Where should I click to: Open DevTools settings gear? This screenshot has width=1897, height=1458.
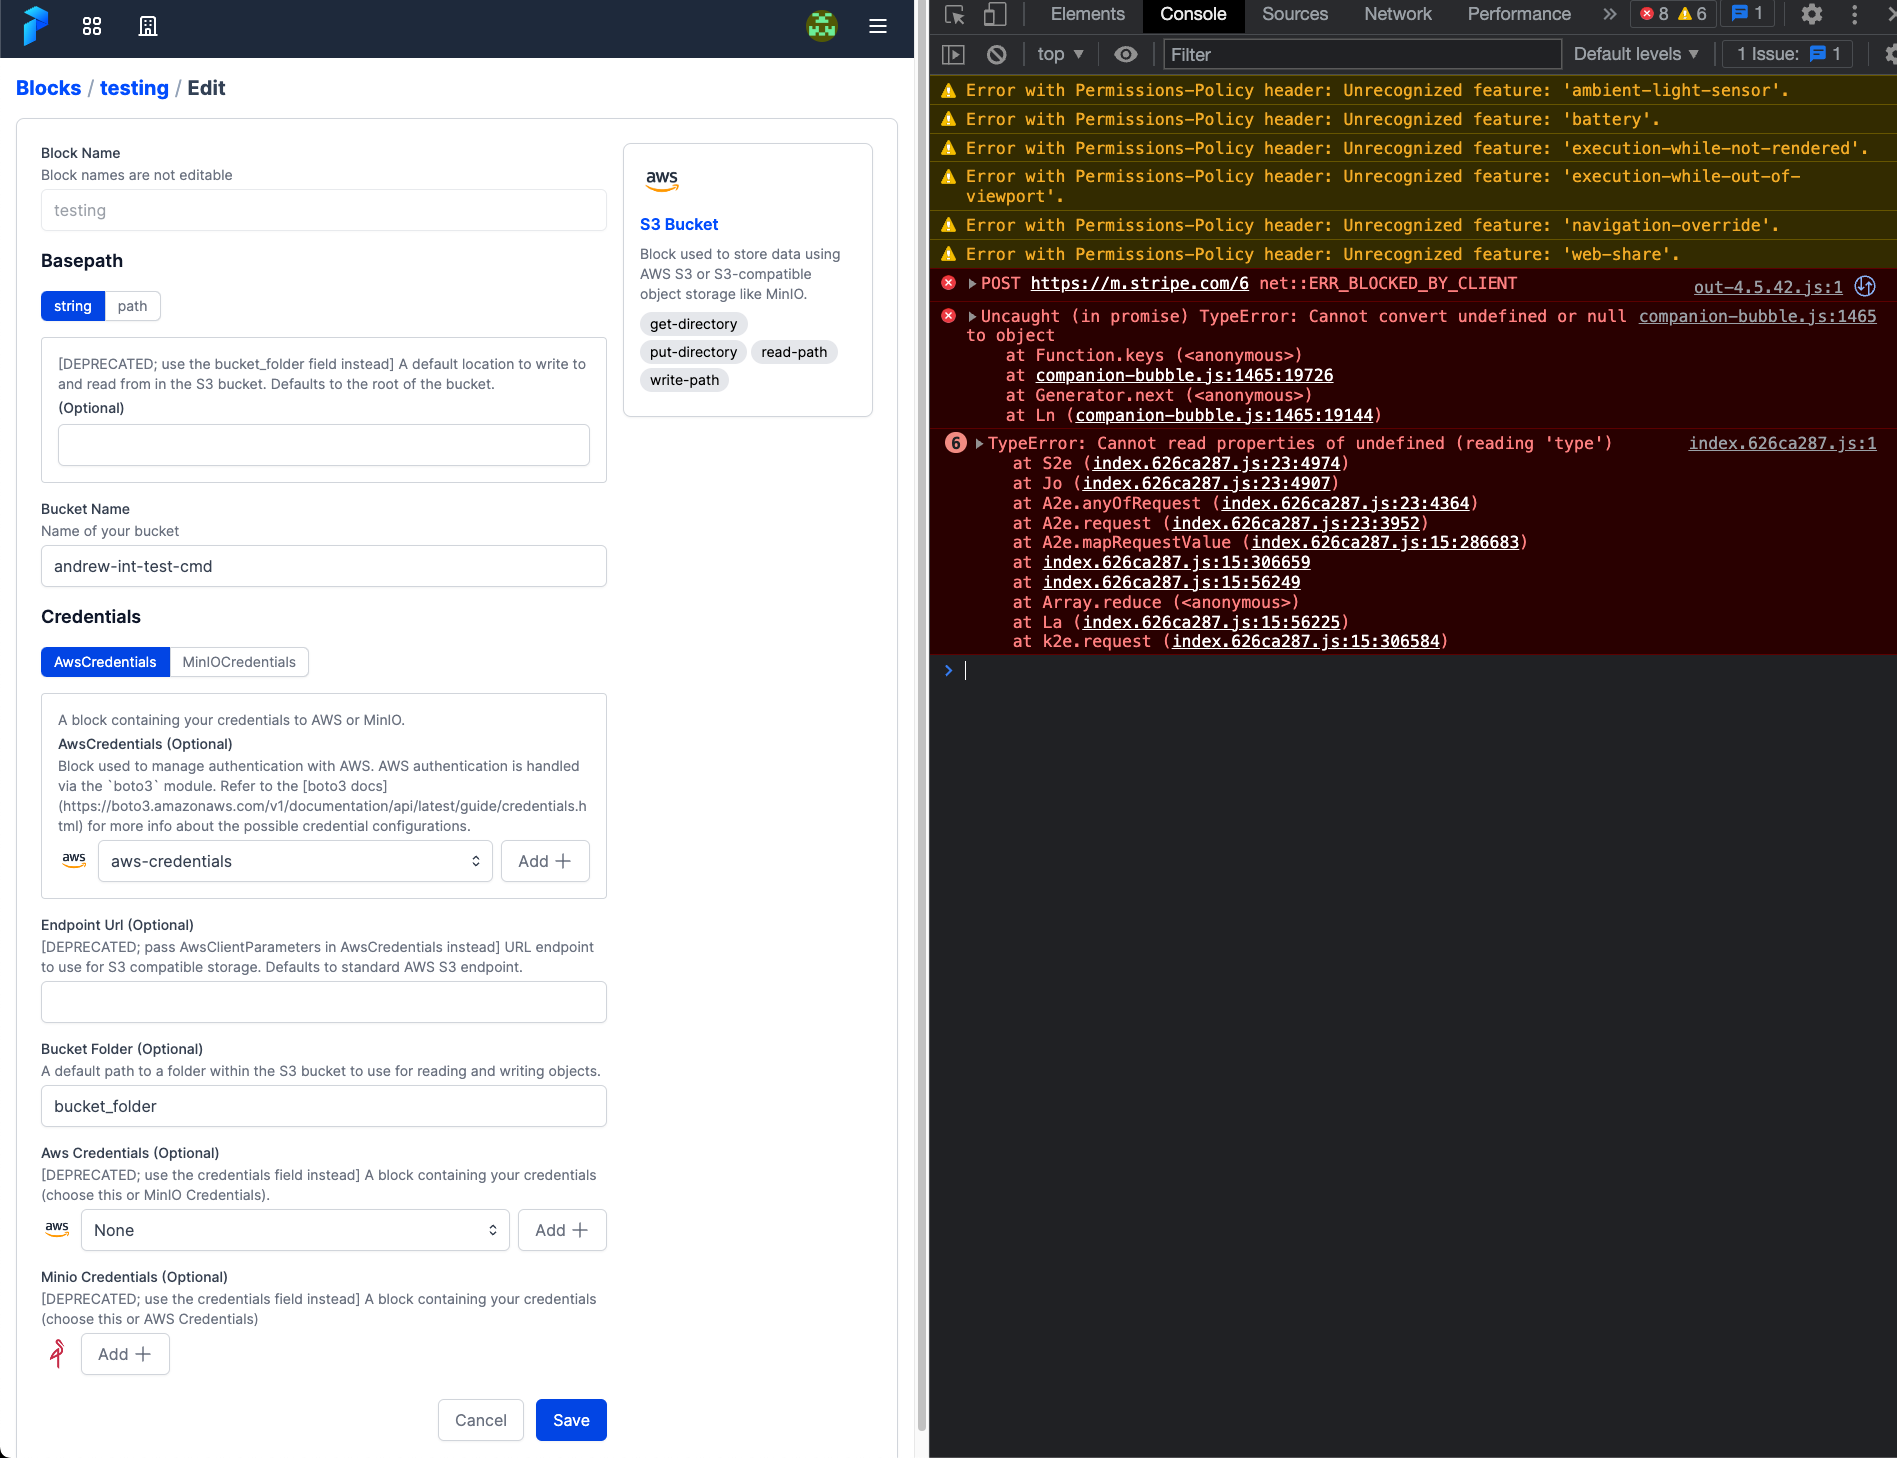coord(1812,15)
